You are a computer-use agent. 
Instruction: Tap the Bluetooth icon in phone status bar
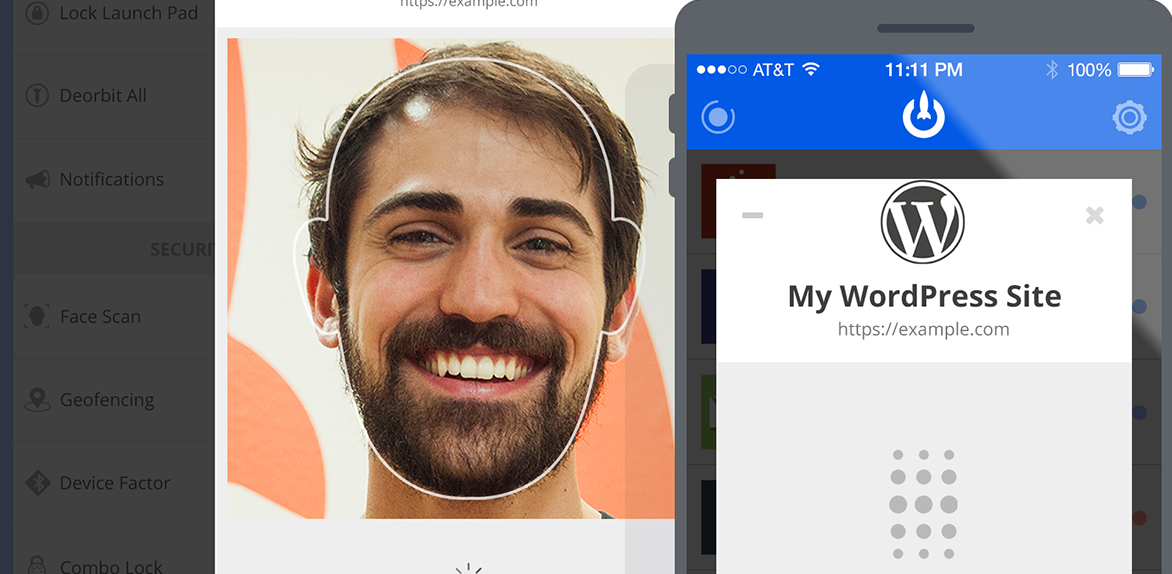[x=1052, y=70]
